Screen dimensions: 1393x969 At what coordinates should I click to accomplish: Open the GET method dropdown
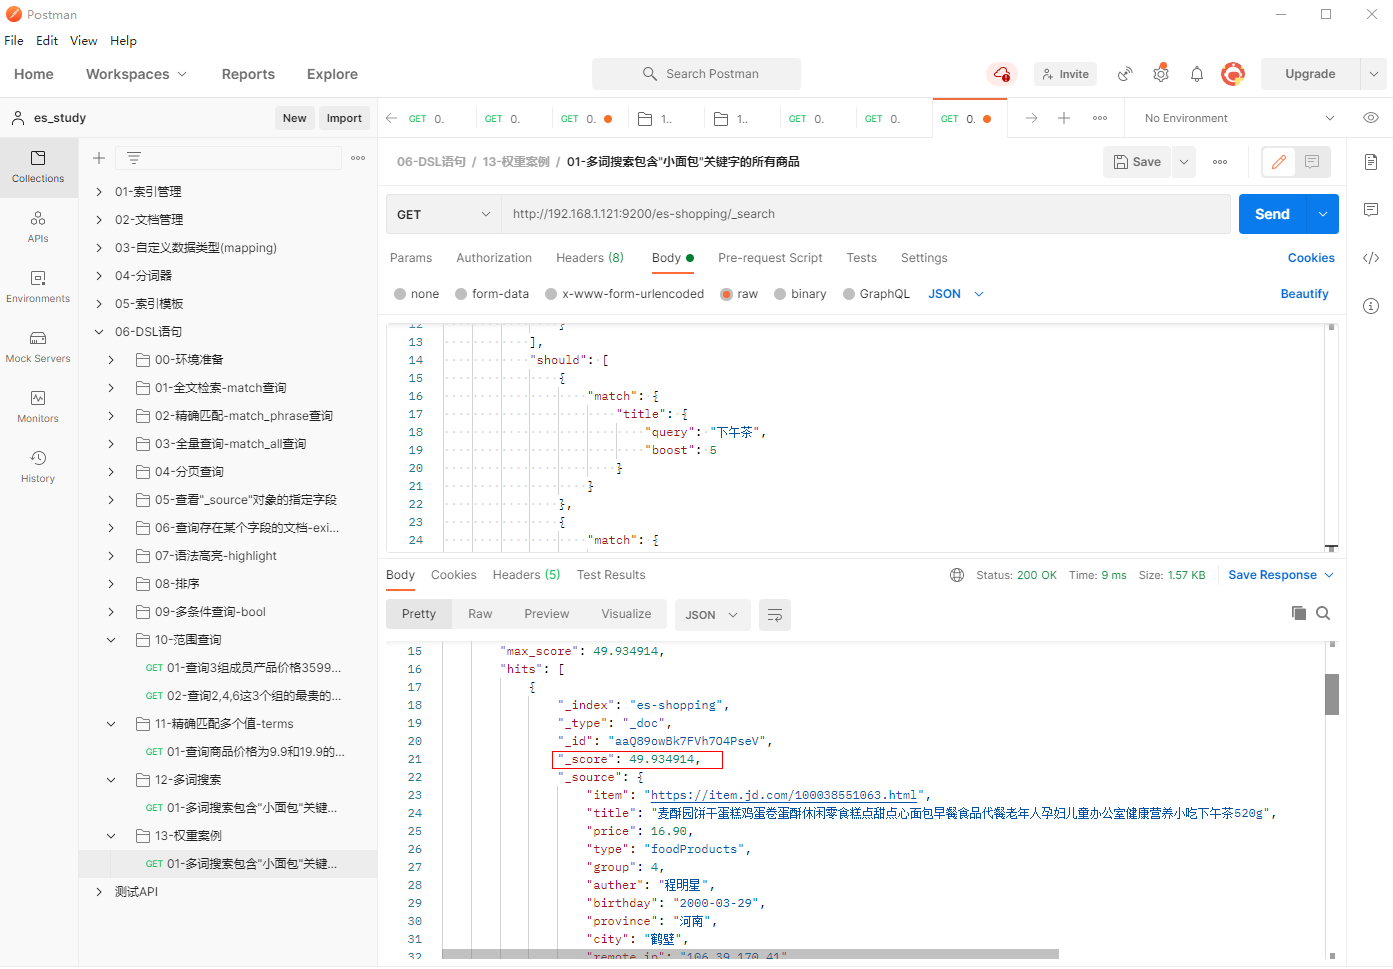443,214
